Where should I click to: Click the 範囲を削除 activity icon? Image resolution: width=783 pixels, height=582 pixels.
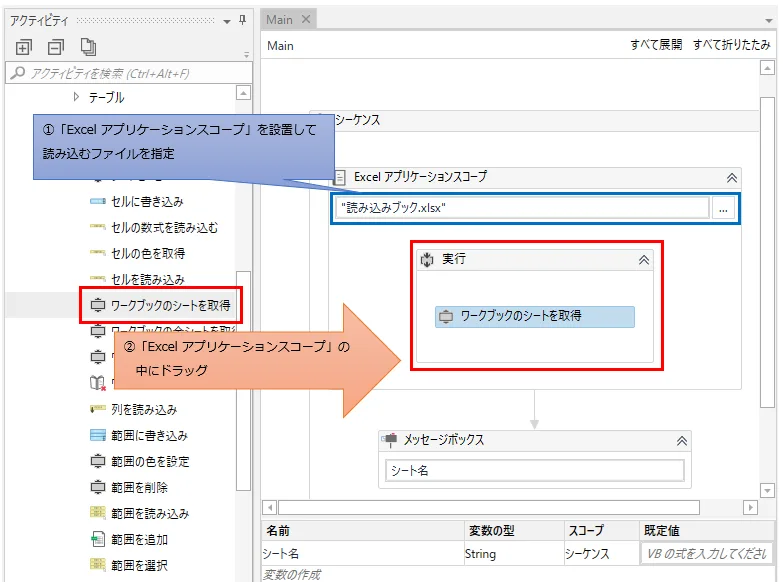click(97, 487)
